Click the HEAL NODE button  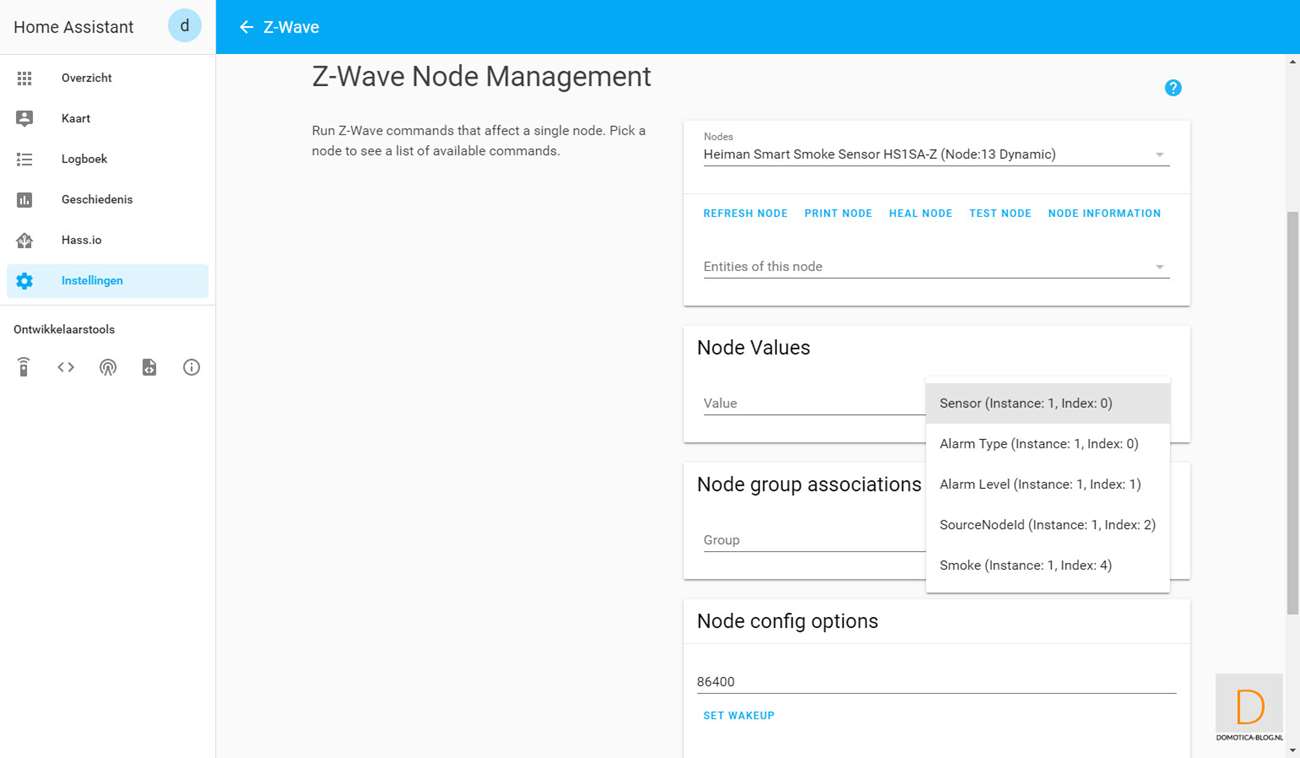(x=920, y=213)
